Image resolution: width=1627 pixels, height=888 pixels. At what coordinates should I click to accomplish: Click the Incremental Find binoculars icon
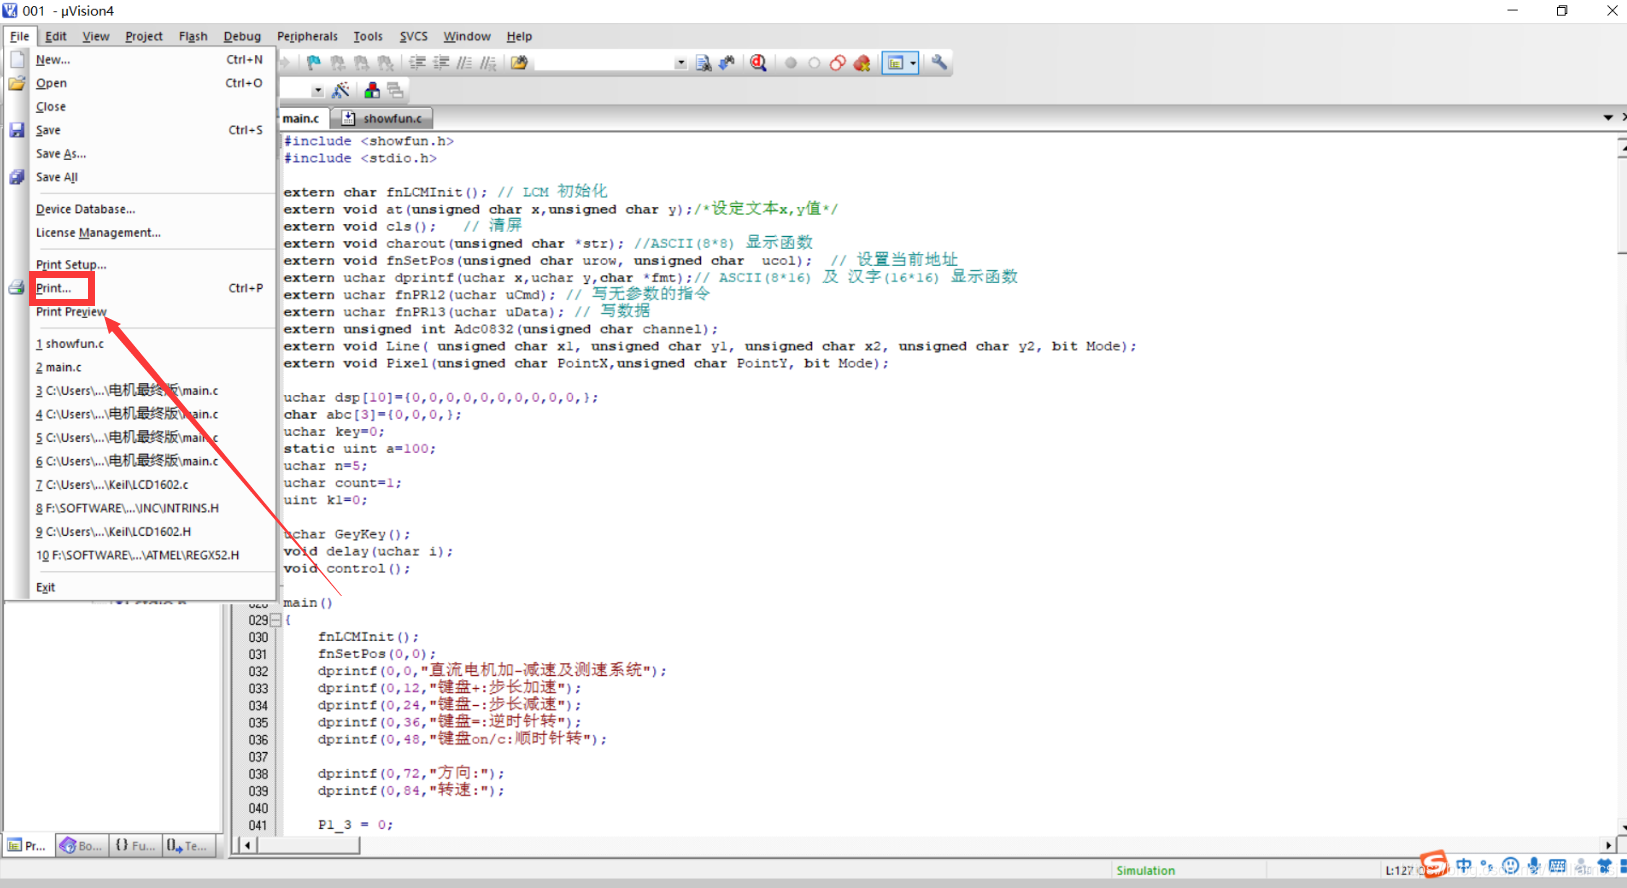pos(727,63)
